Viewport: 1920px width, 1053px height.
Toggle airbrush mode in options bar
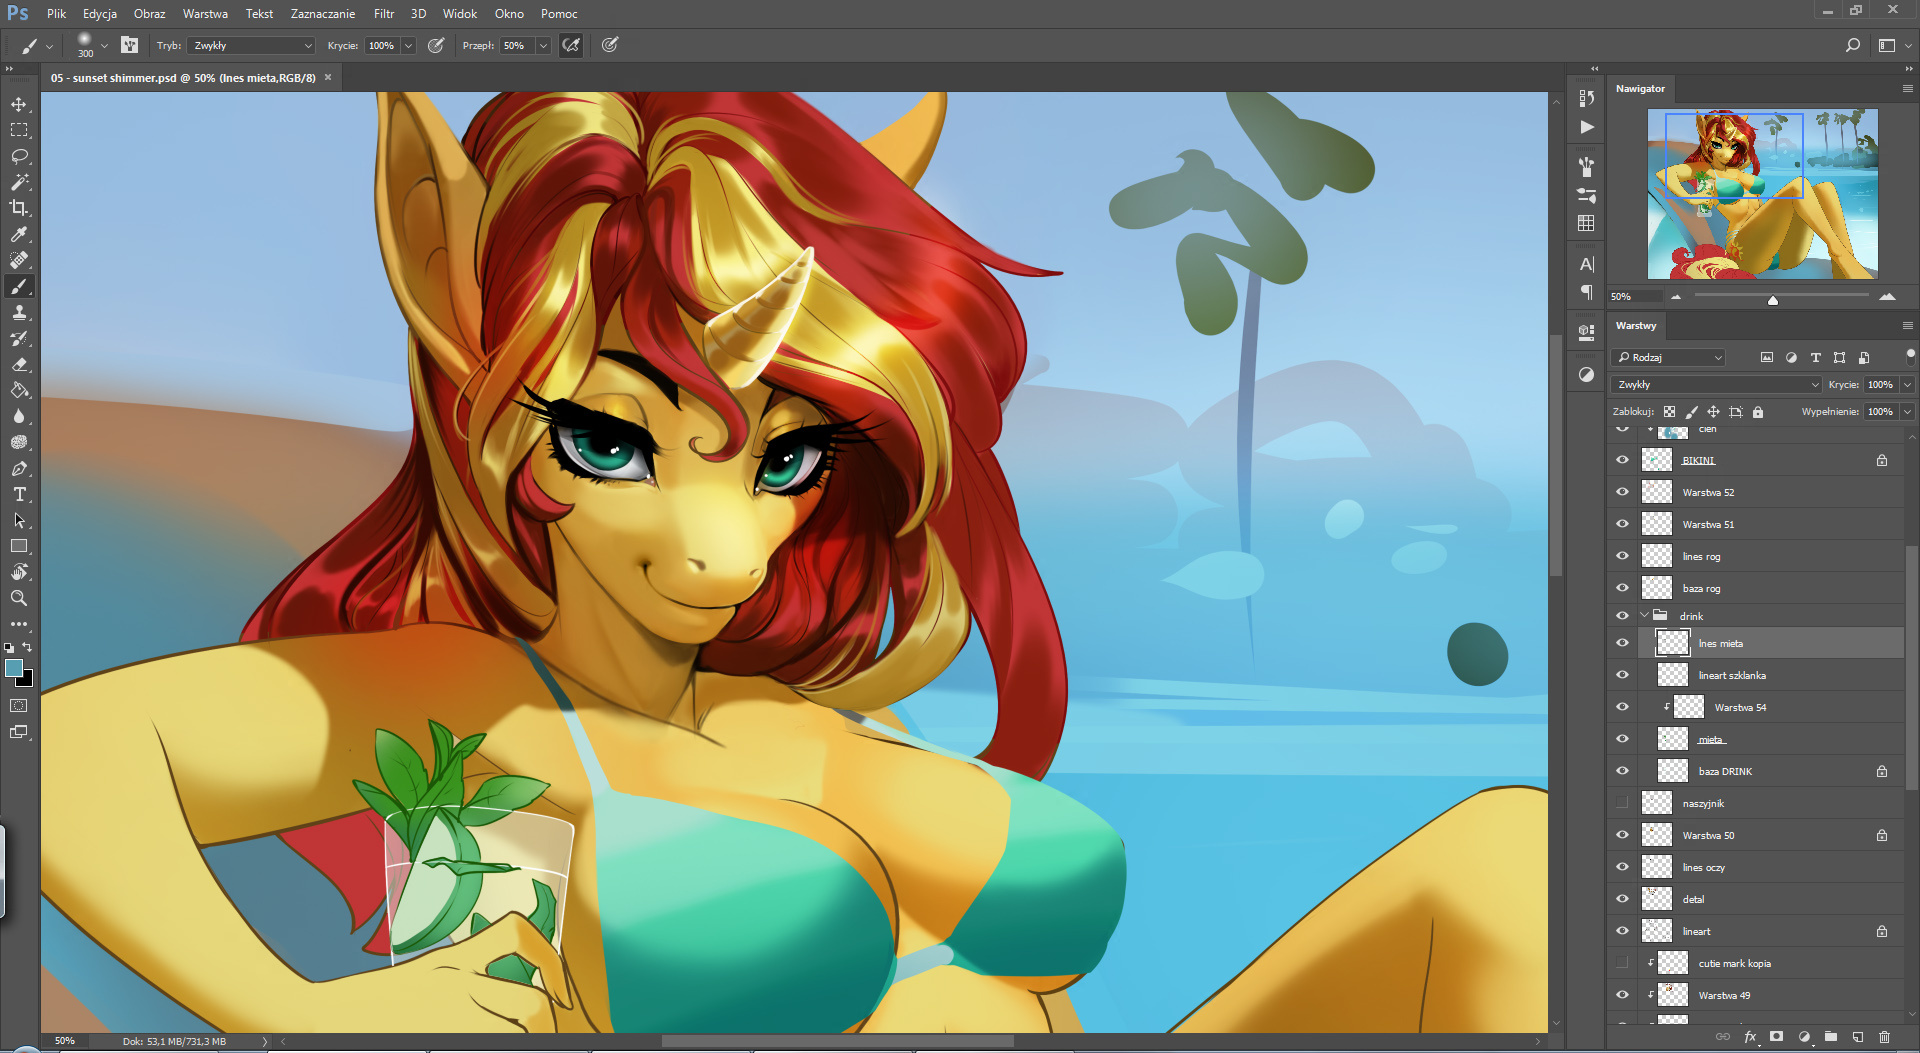[571, 45]
